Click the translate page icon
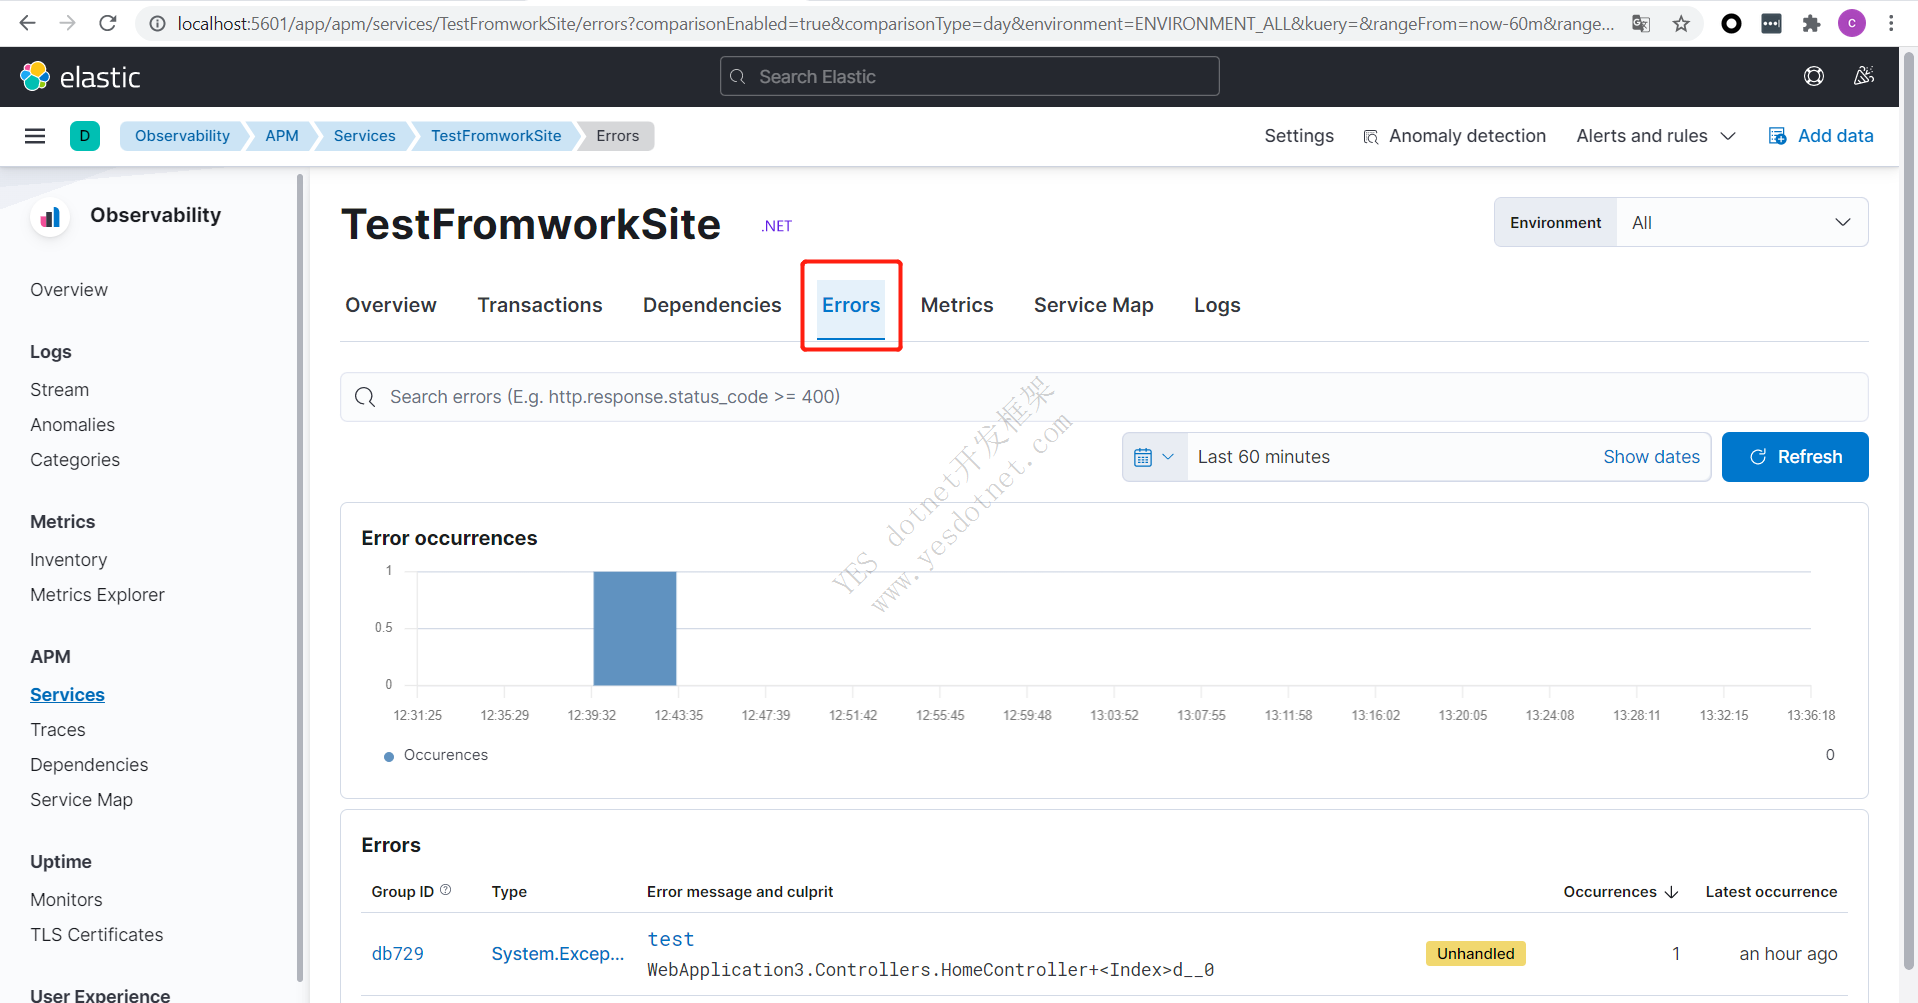The width and height of the screenshot is (1918, 1003). pos(1641,23)
